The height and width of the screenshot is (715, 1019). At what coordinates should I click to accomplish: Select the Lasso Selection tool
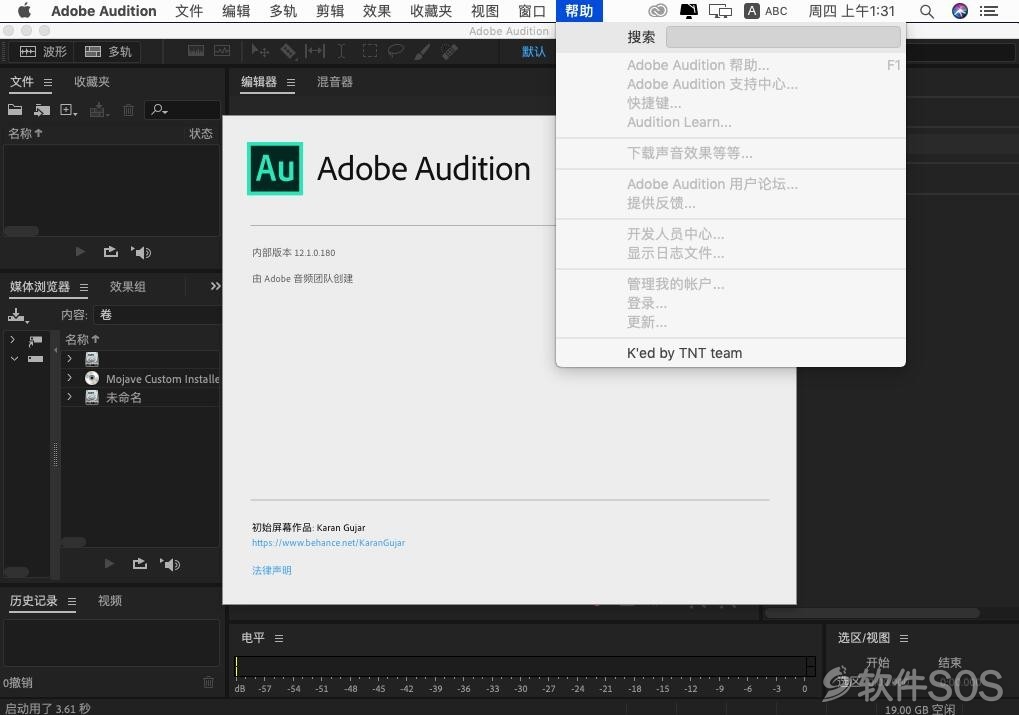point(395,51)
